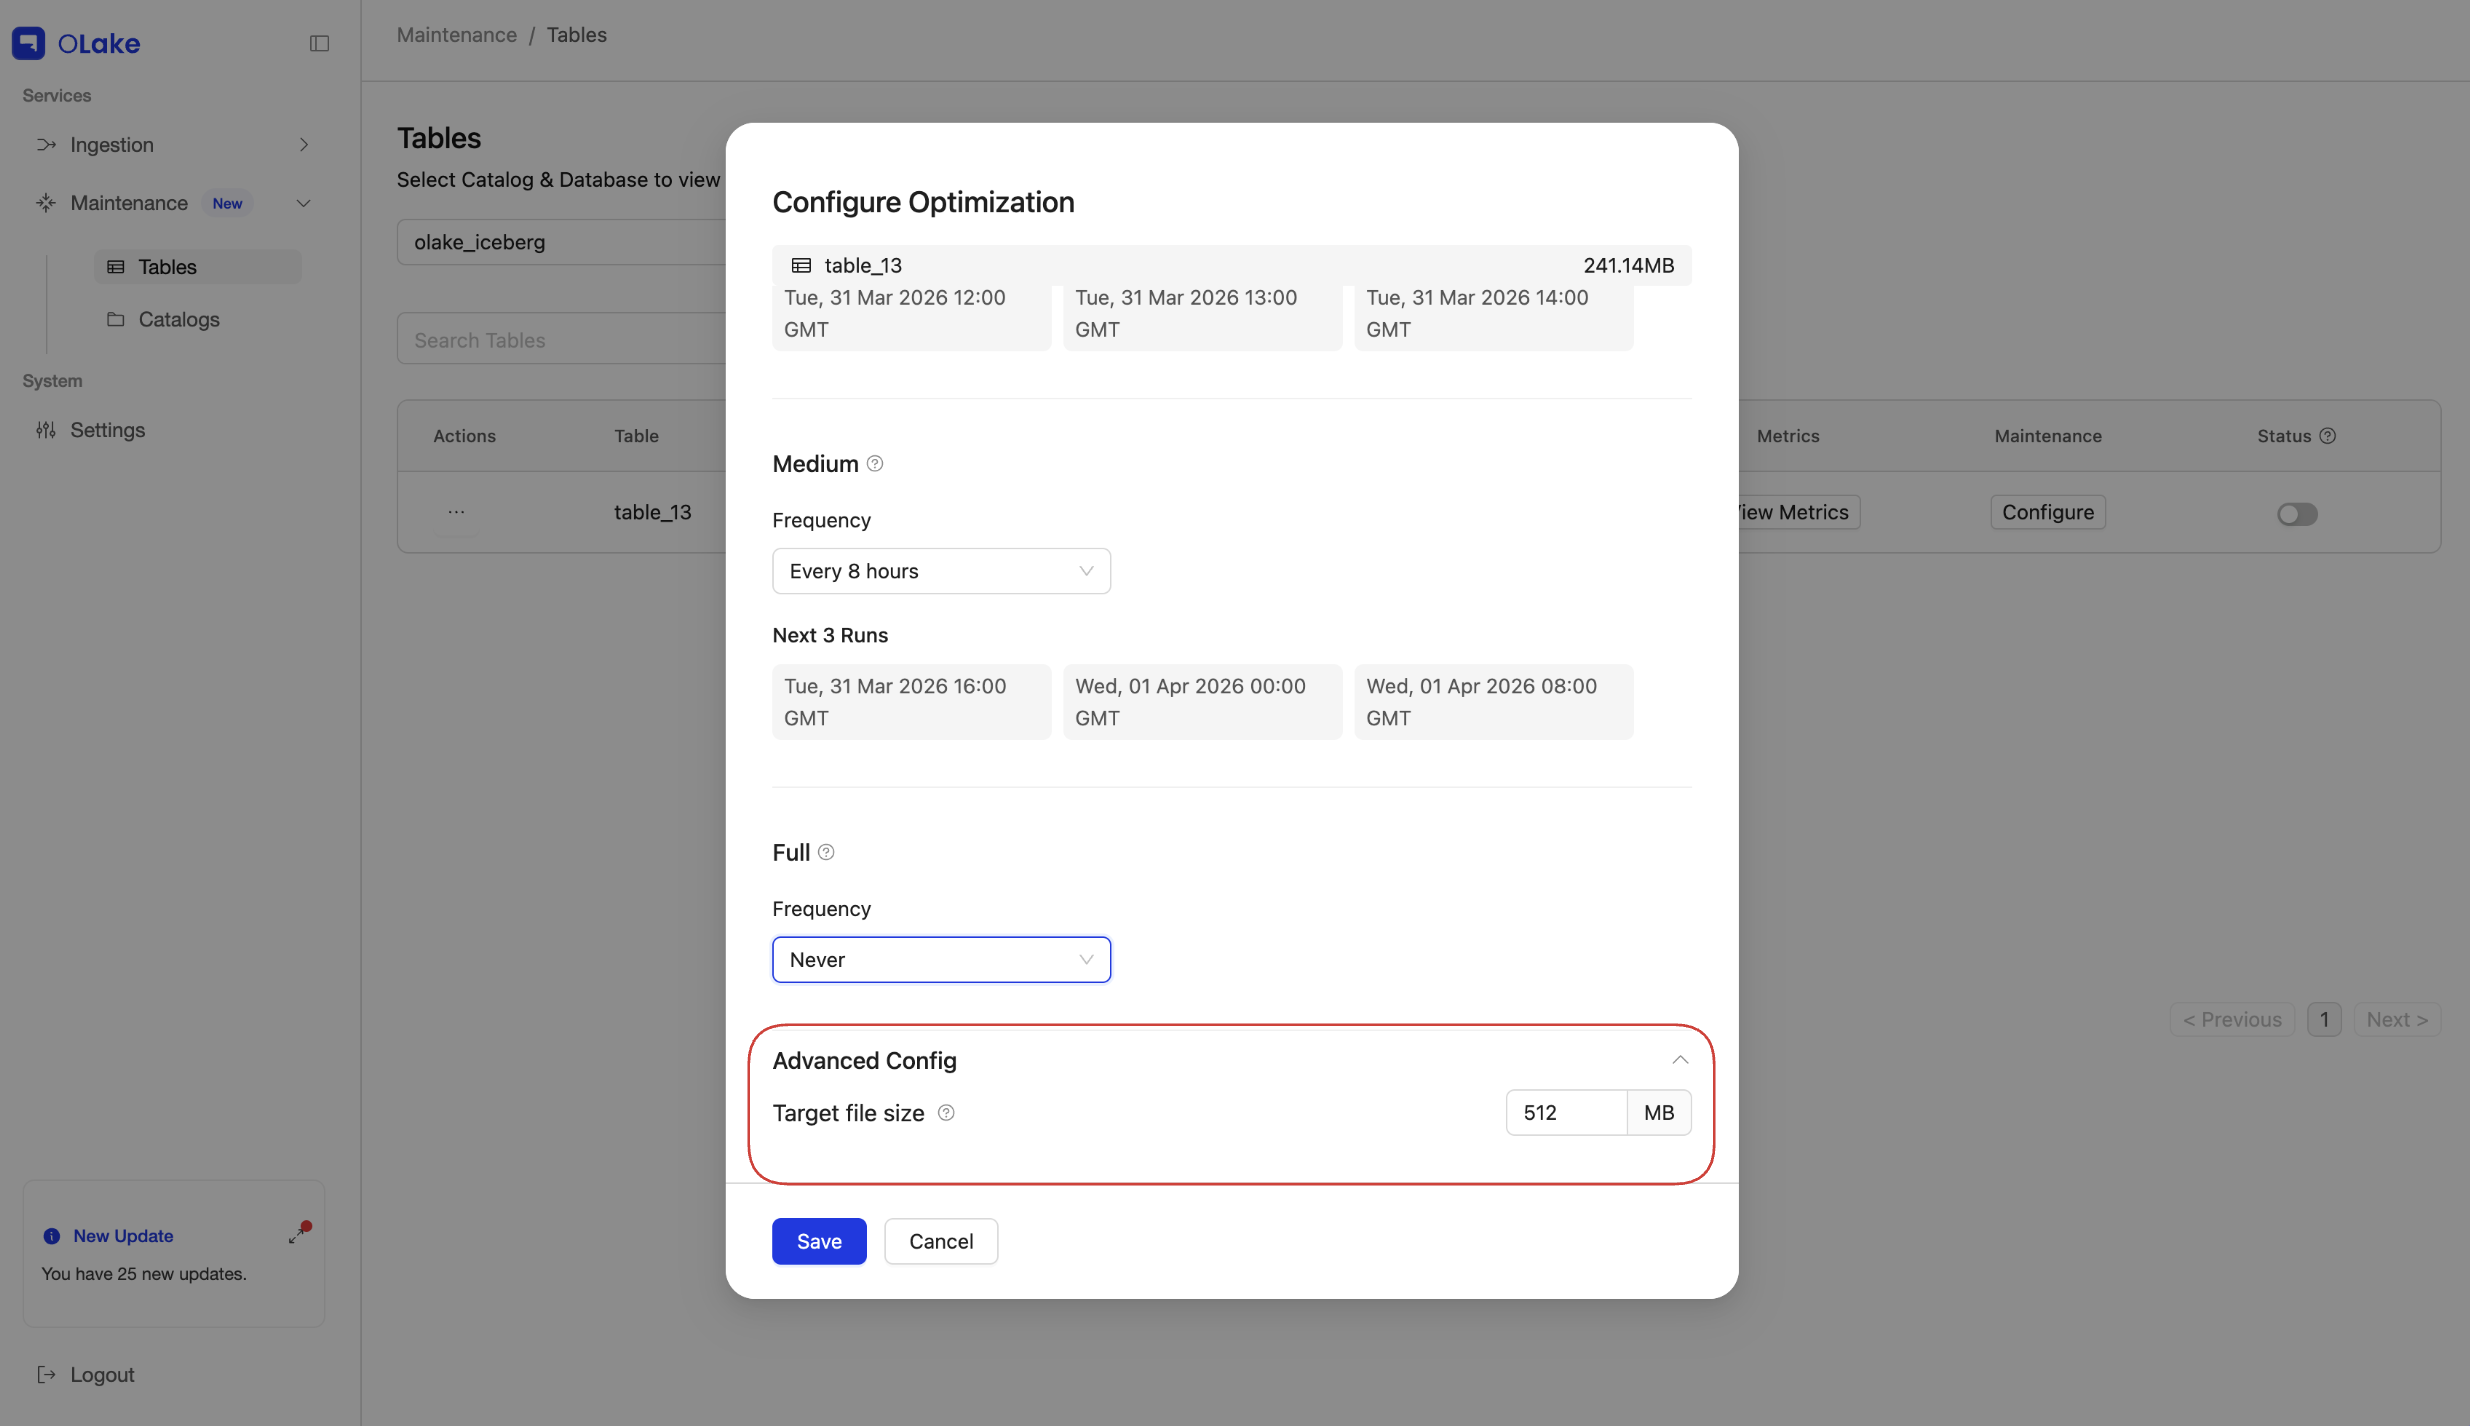Open the actions ellipsis for table_13

pyautogui.click(x=456, y=511)
